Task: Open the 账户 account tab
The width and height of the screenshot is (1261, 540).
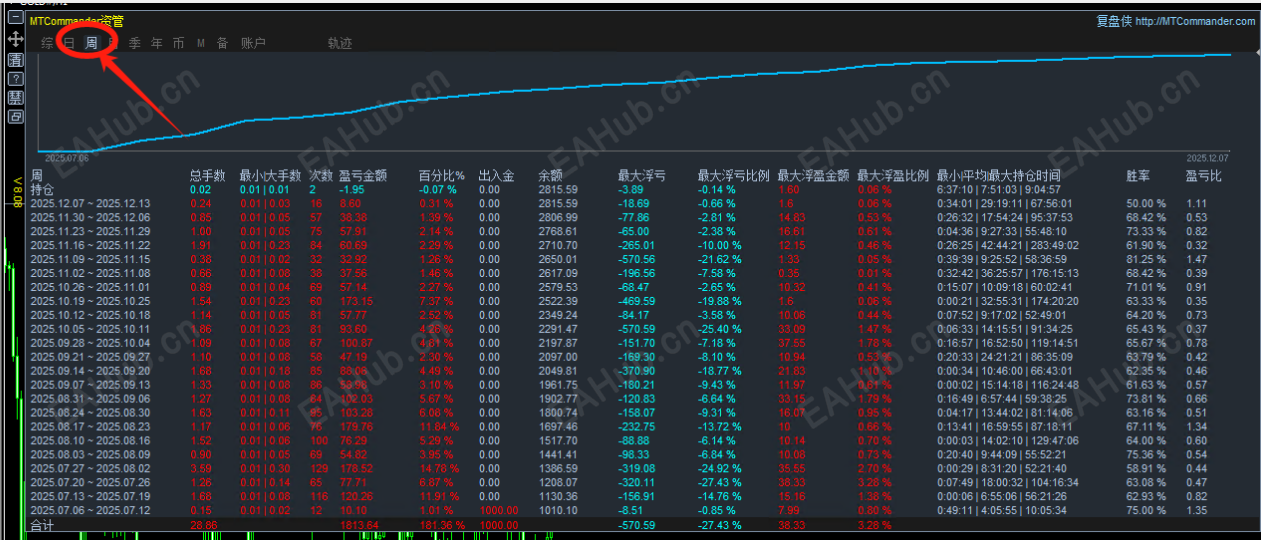Action: tap(254, 43)
